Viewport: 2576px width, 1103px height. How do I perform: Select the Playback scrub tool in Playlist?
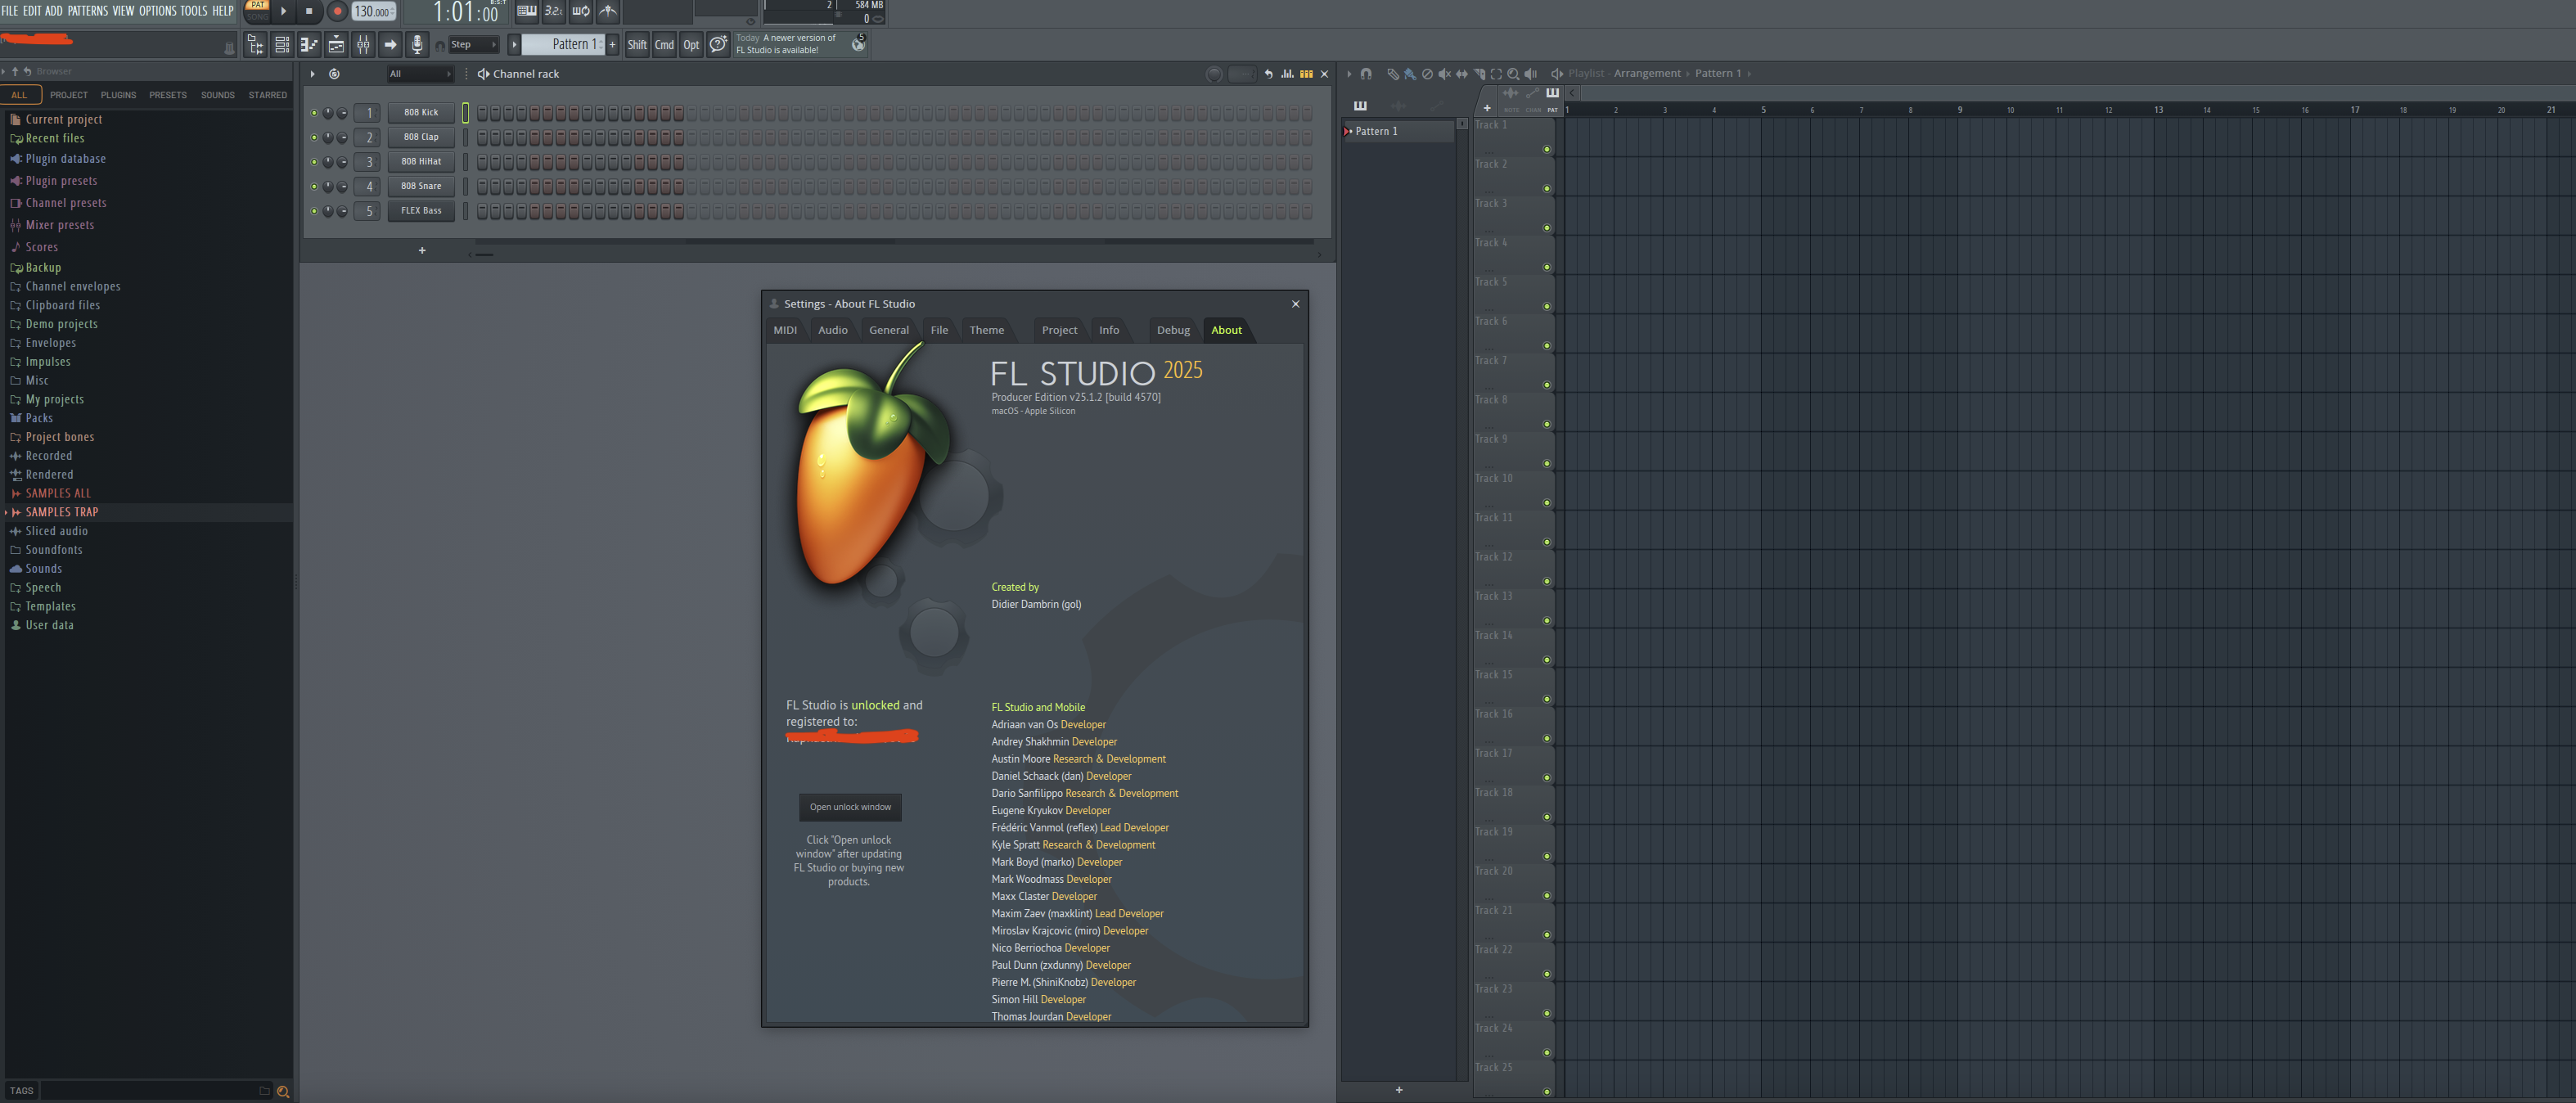coord(1530,74)
